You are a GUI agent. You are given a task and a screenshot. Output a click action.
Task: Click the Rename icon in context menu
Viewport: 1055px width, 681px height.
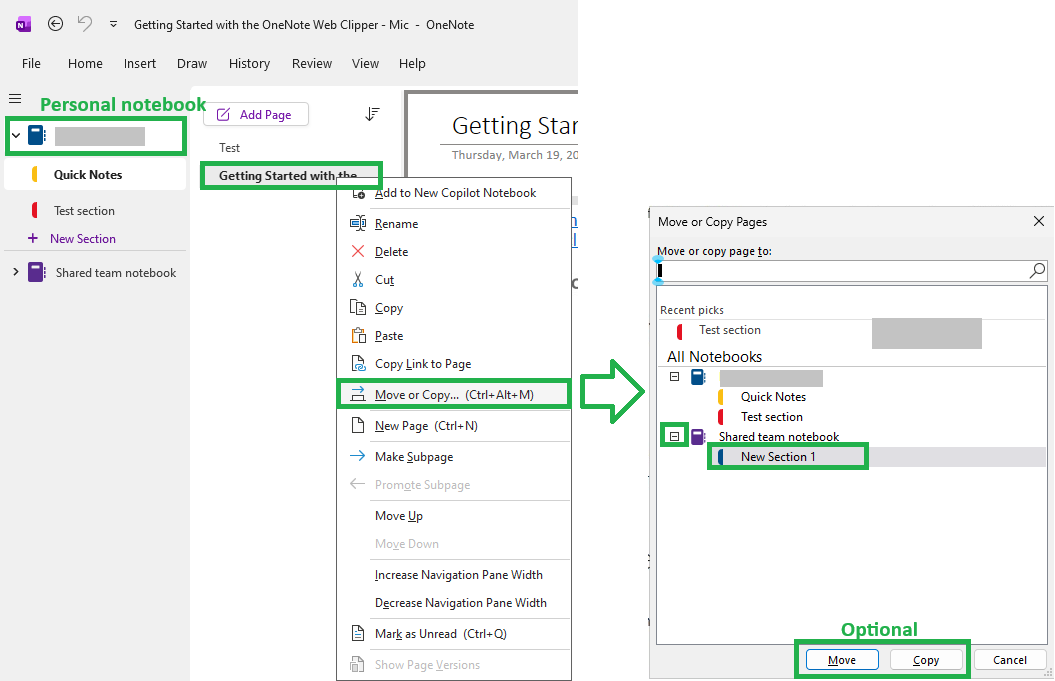pos(358,223)
